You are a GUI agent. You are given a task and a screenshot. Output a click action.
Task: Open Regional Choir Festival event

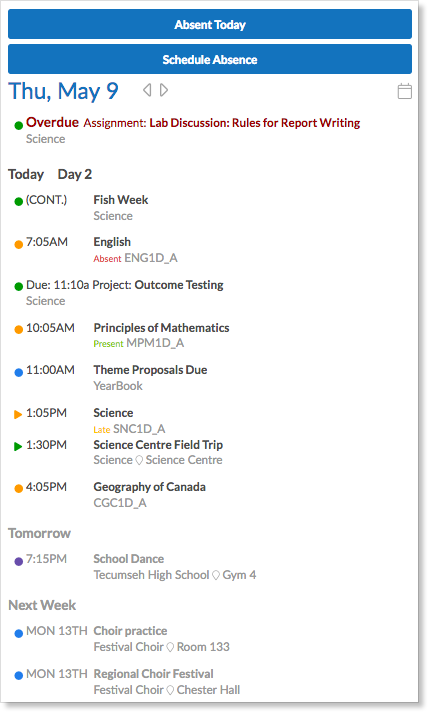[153, 674]
